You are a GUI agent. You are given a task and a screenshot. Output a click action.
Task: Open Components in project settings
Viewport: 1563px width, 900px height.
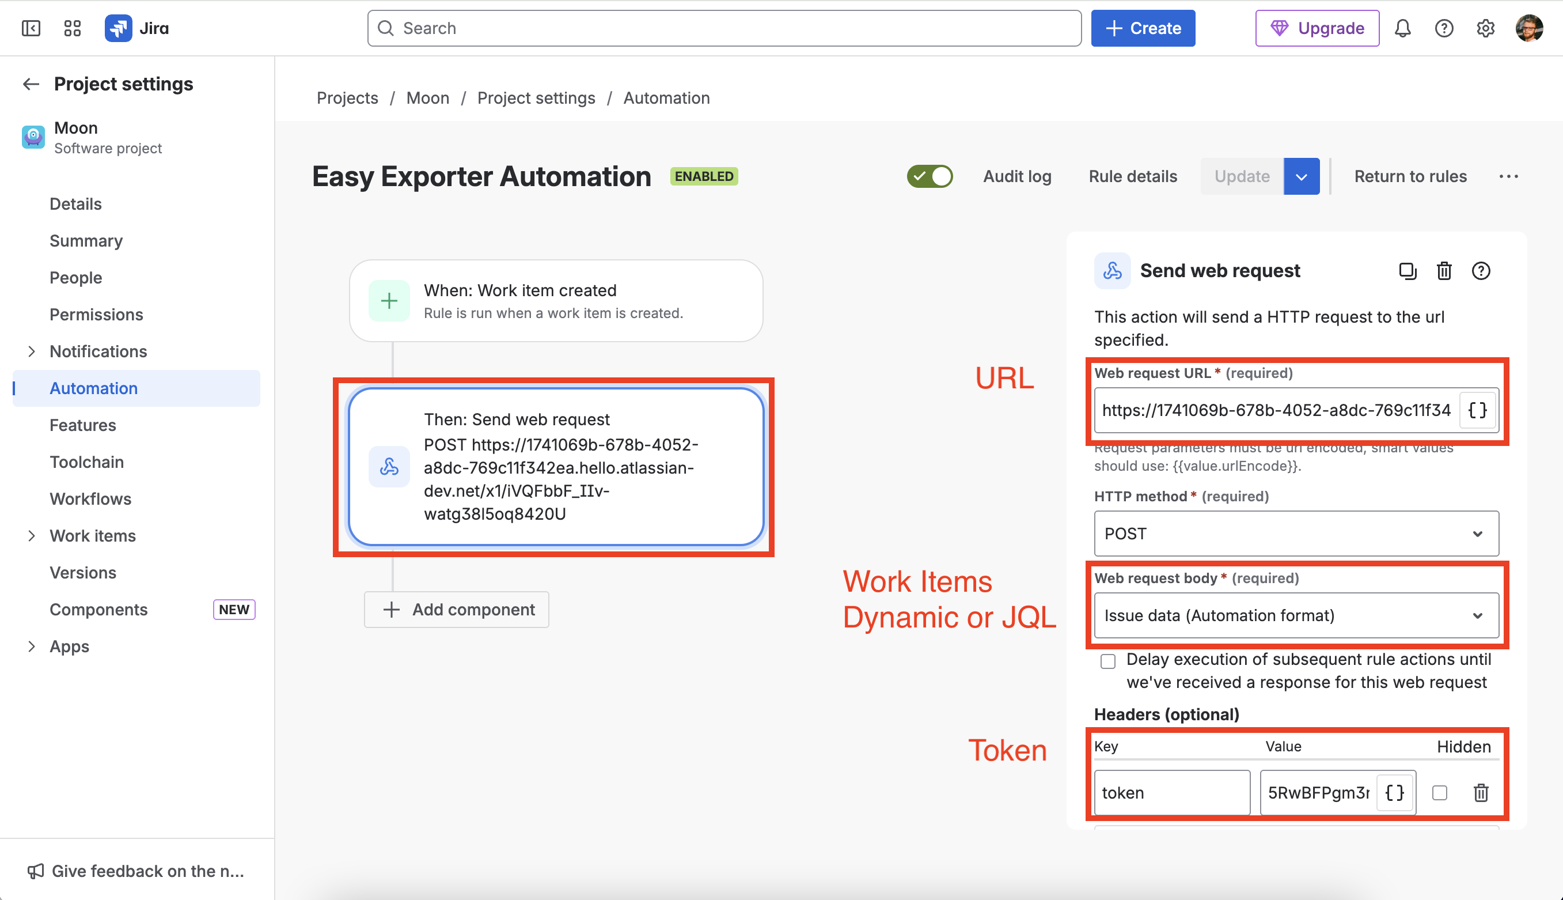click(99, 610)
